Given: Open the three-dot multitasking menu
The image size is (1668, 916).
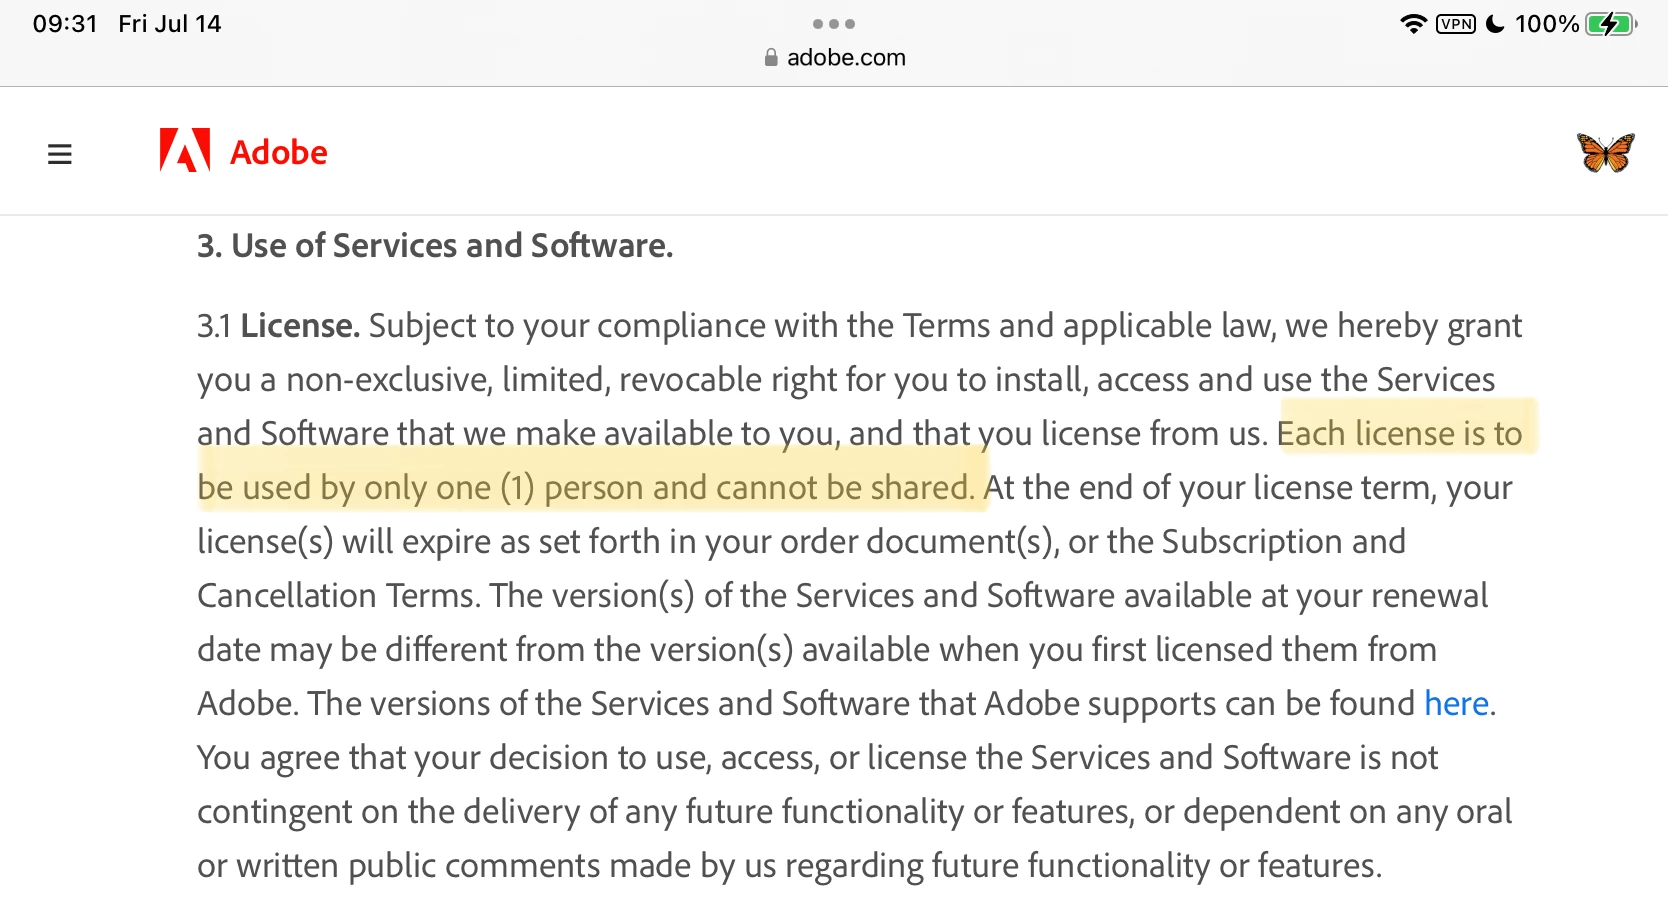Looking at the screenshot, I should click(834, 24).
